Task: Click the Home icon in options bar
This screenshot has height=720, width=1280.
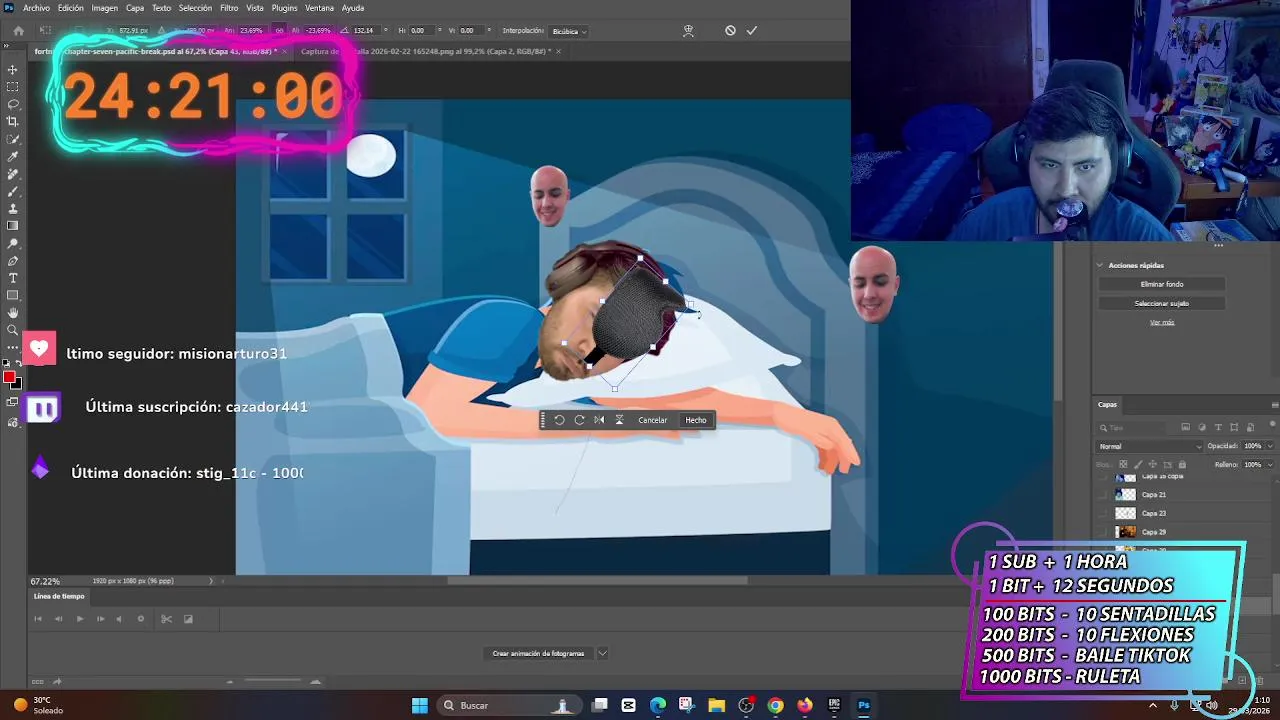Action: [x=18, y=31]
